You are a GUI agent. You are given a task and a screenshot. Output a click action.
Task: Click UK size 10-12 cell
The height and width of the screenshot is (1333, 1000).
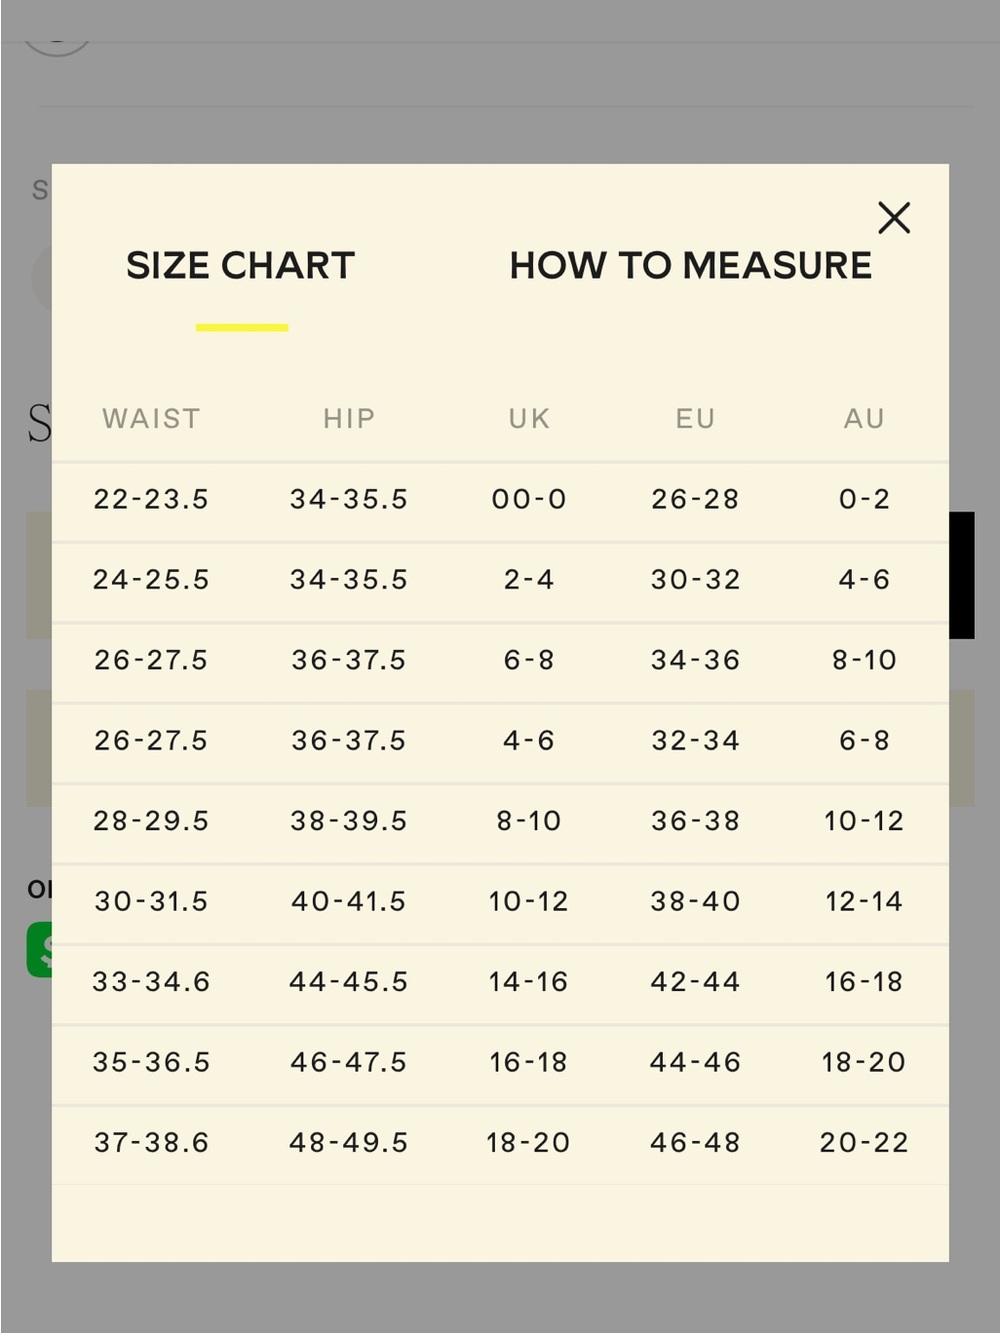528,901
